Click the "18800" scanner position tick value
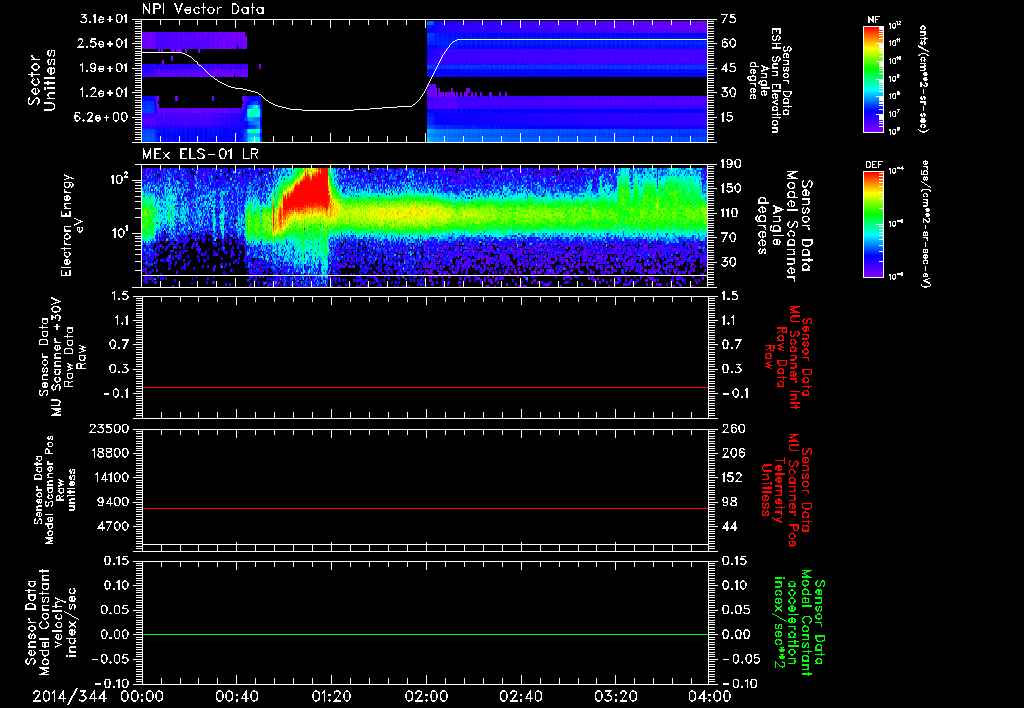Viewport: 1024px width, 708px height. (109, 453)
